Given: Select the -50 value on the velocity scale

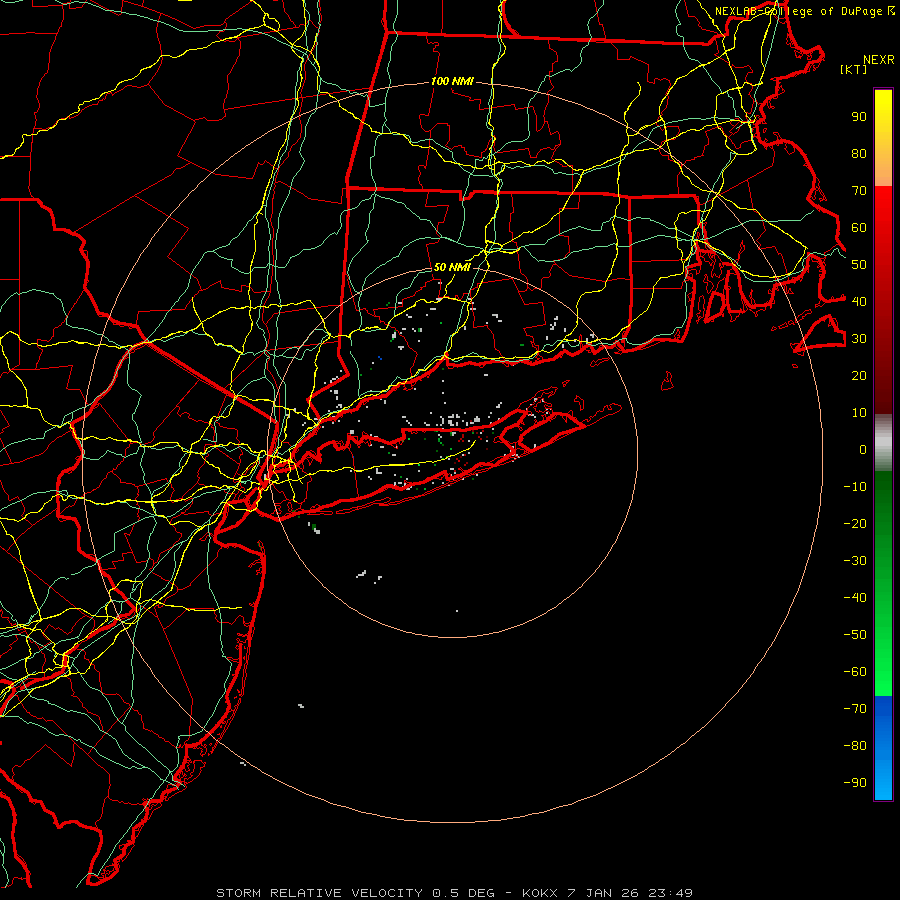Looking at the screenshot, I should tap(855, 635).
